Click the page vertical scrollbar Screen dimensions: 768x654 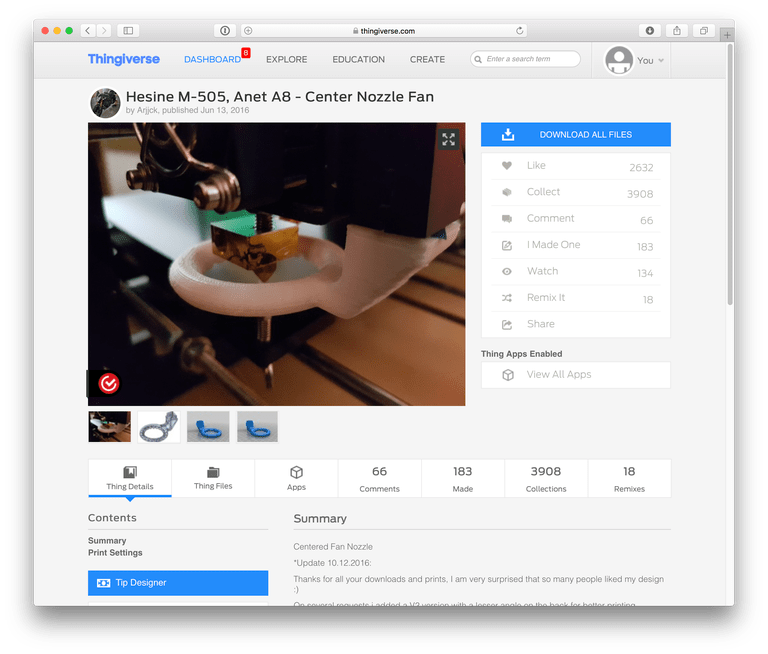[x=730, y=176]
